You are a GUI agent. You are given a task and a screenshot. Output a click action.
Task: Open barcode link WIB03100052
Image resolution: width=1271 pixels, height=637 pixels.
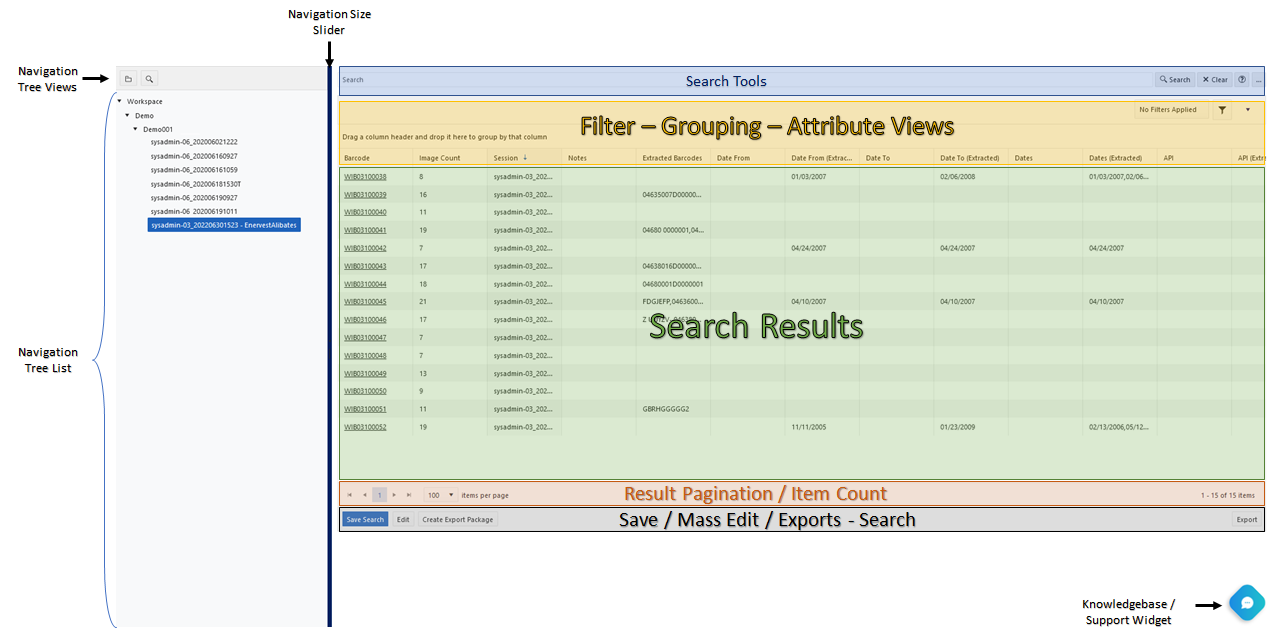point(365,427)
